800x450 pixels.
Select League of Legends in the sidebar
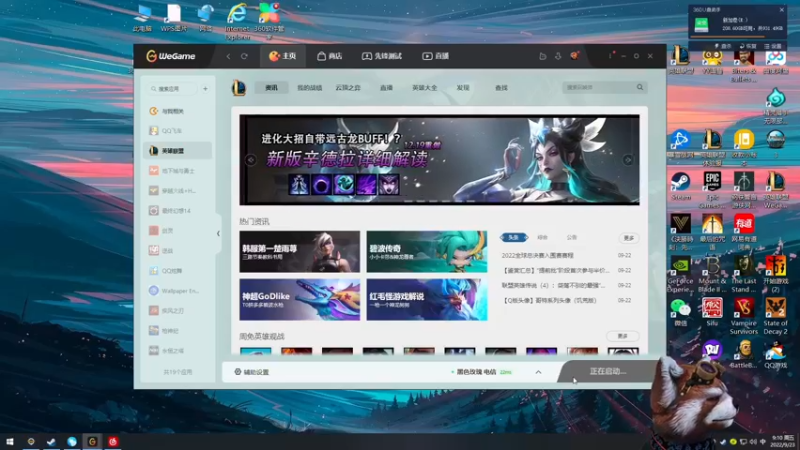[178, 151]
